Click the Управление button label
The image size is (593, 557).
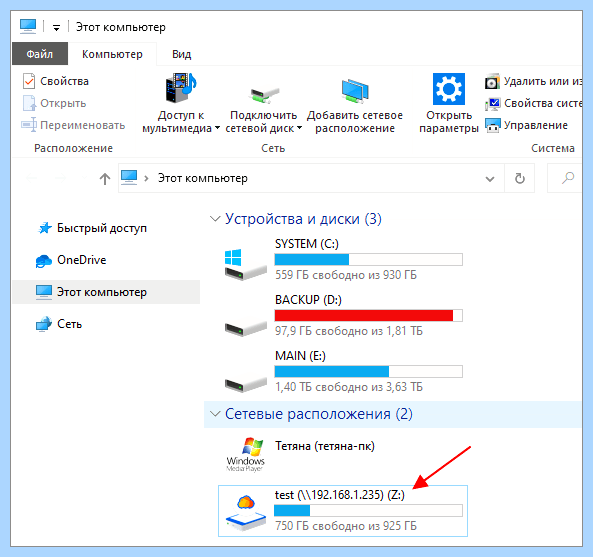536,125
